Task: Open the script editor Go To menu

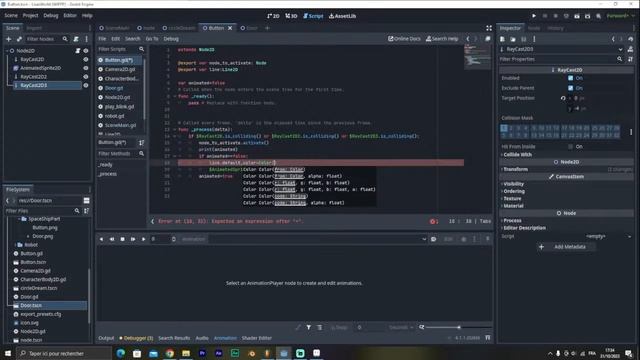Action: pyautogui.click(x=152, y=39)
